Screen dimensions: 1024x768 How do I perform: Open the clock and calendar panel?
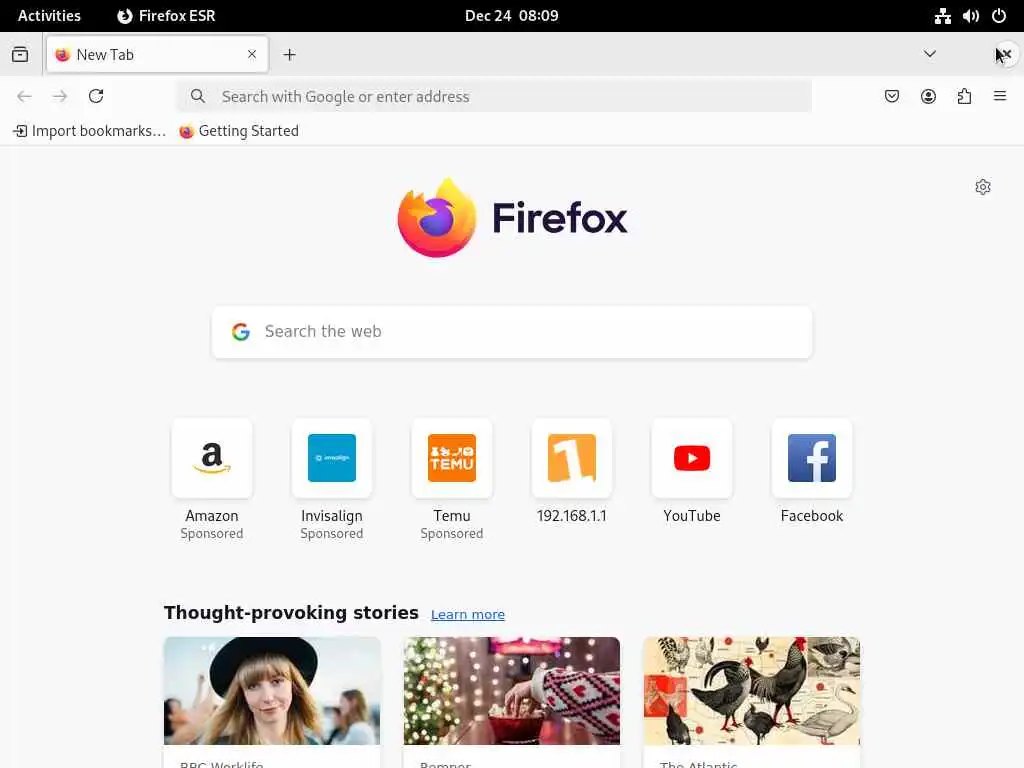tap(511, 16)
